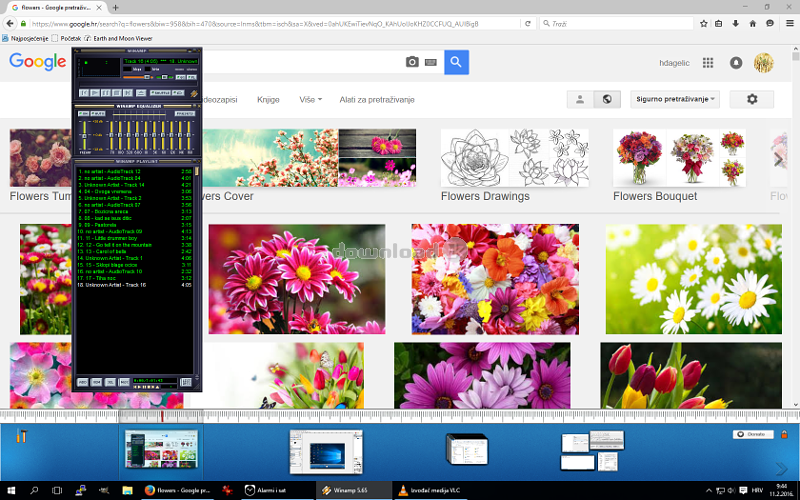
Task: Click the 16K equalizer band slider
Action: click(x=189, y=135)
